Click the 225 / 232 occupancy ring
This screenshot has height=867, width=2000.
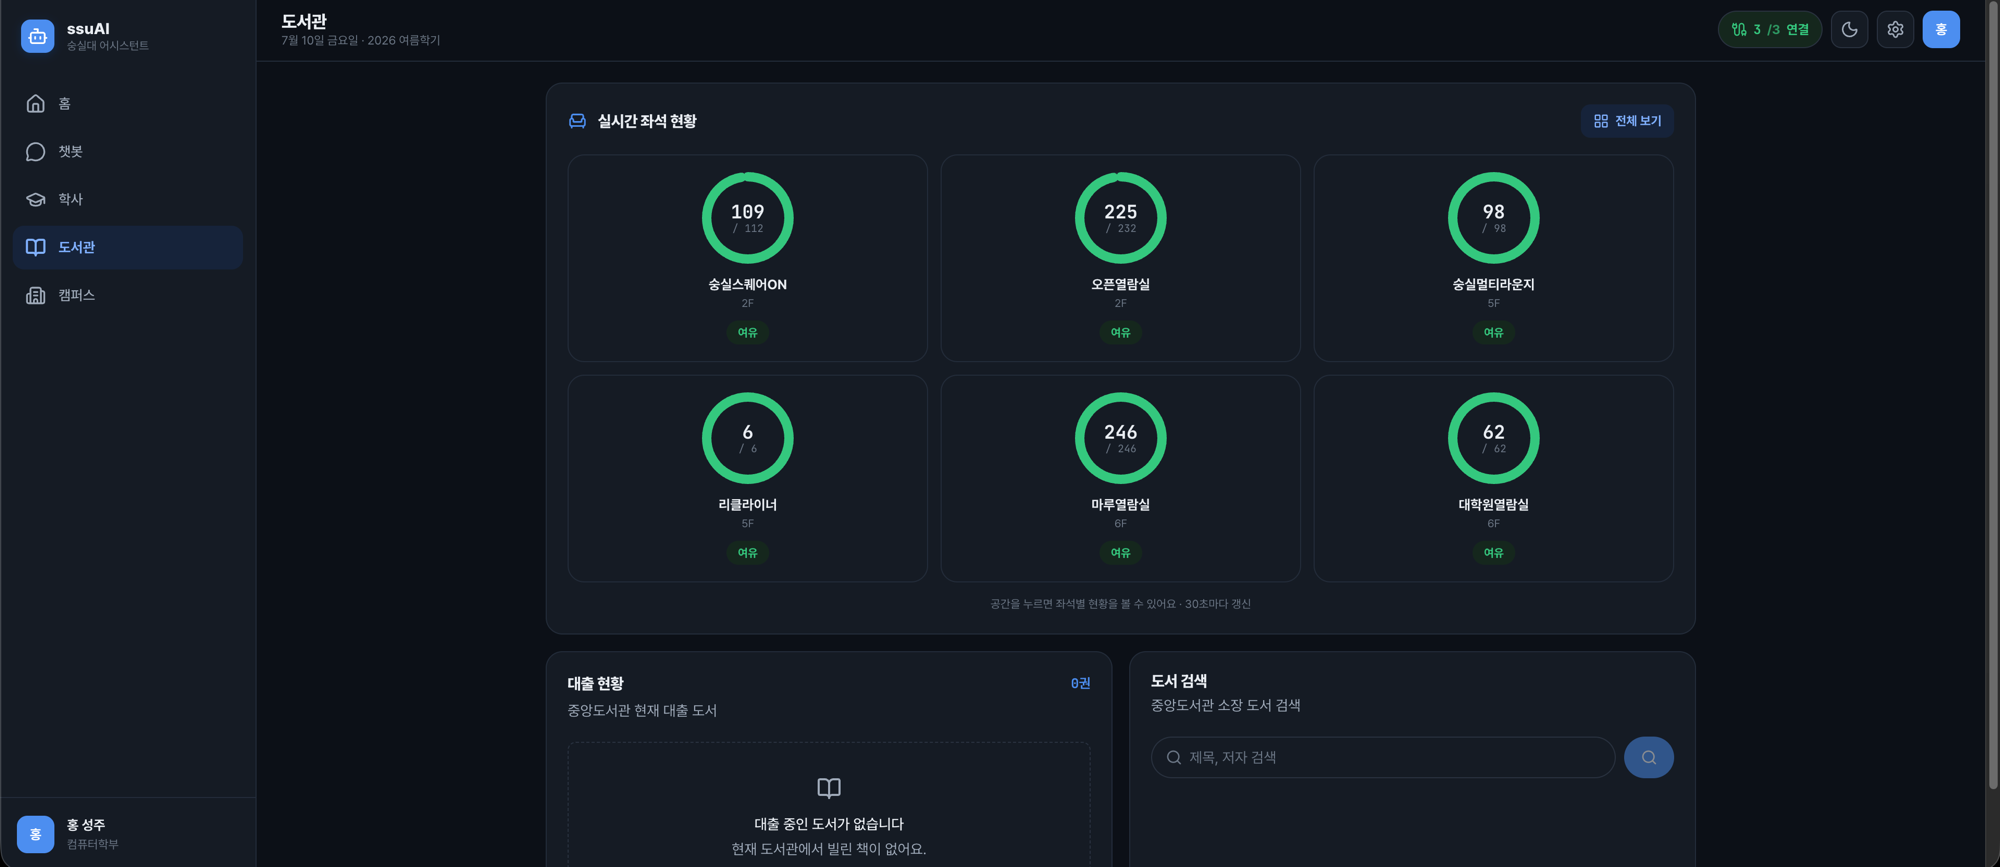pyautogui.click(x=1120, y=218)
